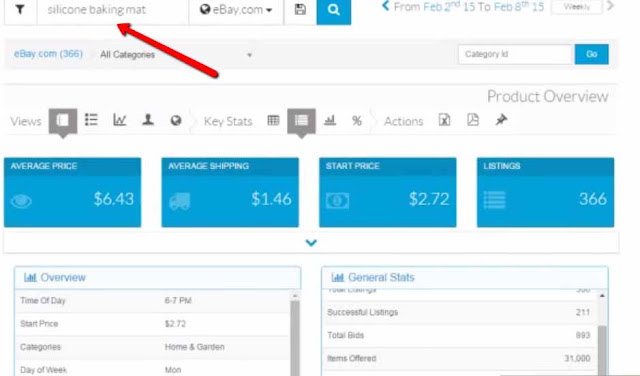Expand the All Categories dropdown
Screen dimensions: 640x376
click(176, 55)
